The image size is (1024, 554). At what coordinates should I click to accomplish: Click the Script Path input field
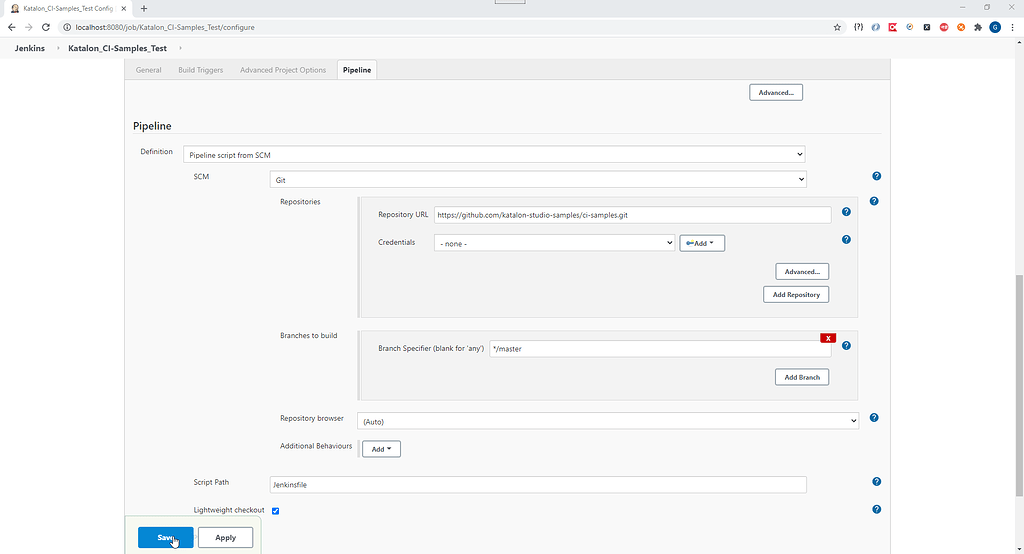click(538, 484)
